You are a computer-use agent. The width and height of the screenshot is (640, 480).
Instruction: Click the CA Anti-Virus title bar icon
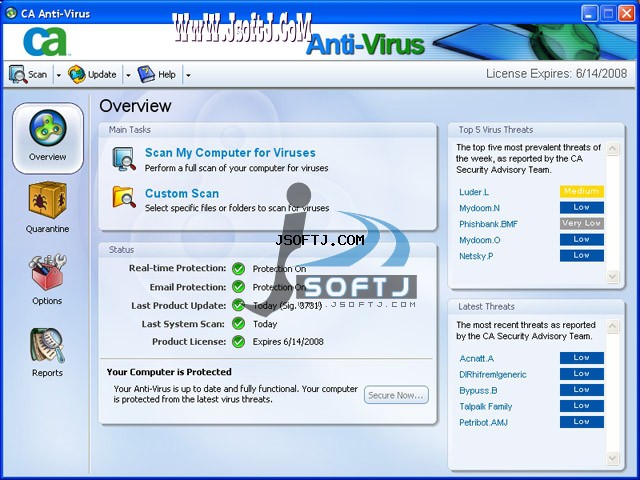pyautogui.click(x=11, y=13)
